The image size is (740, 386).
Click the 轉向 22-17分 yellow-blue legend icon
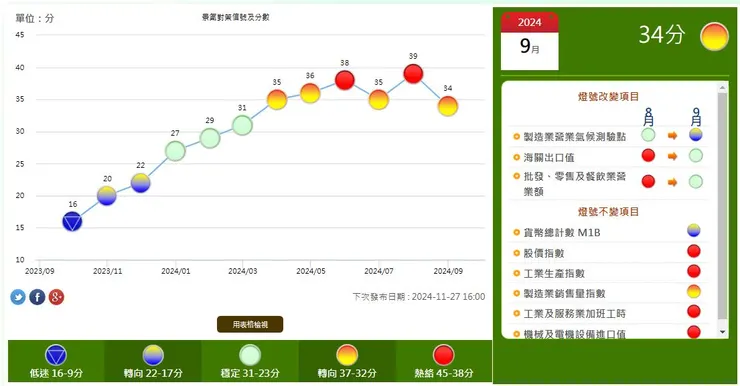tap(153, 355)
